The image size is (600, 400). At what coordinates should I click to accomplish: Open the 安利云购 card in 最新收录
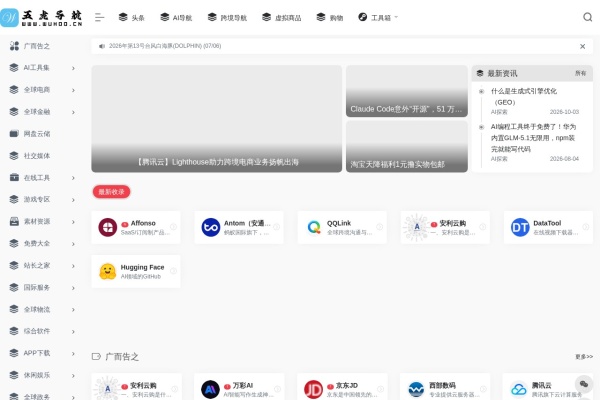(445, 227)
